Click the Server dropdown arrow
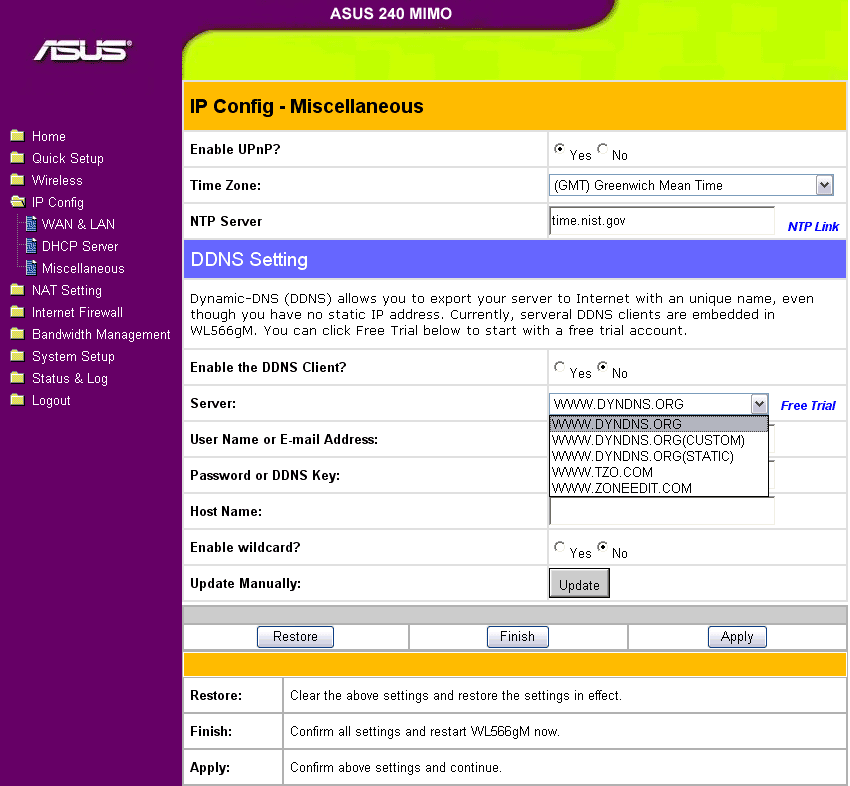The image size is (850, 786). [759, 404]
